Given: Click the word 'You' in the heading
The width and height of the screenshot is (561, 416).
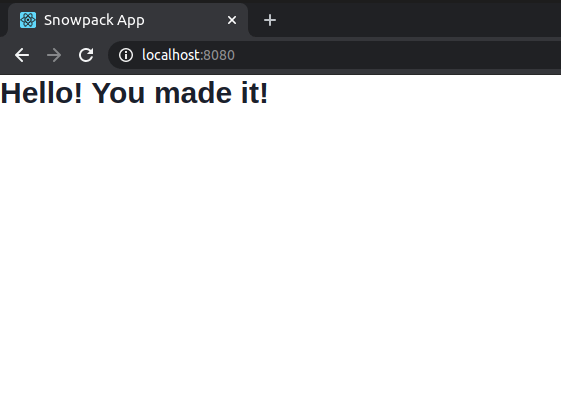Looking at the screenshot, I should point(118,93).
